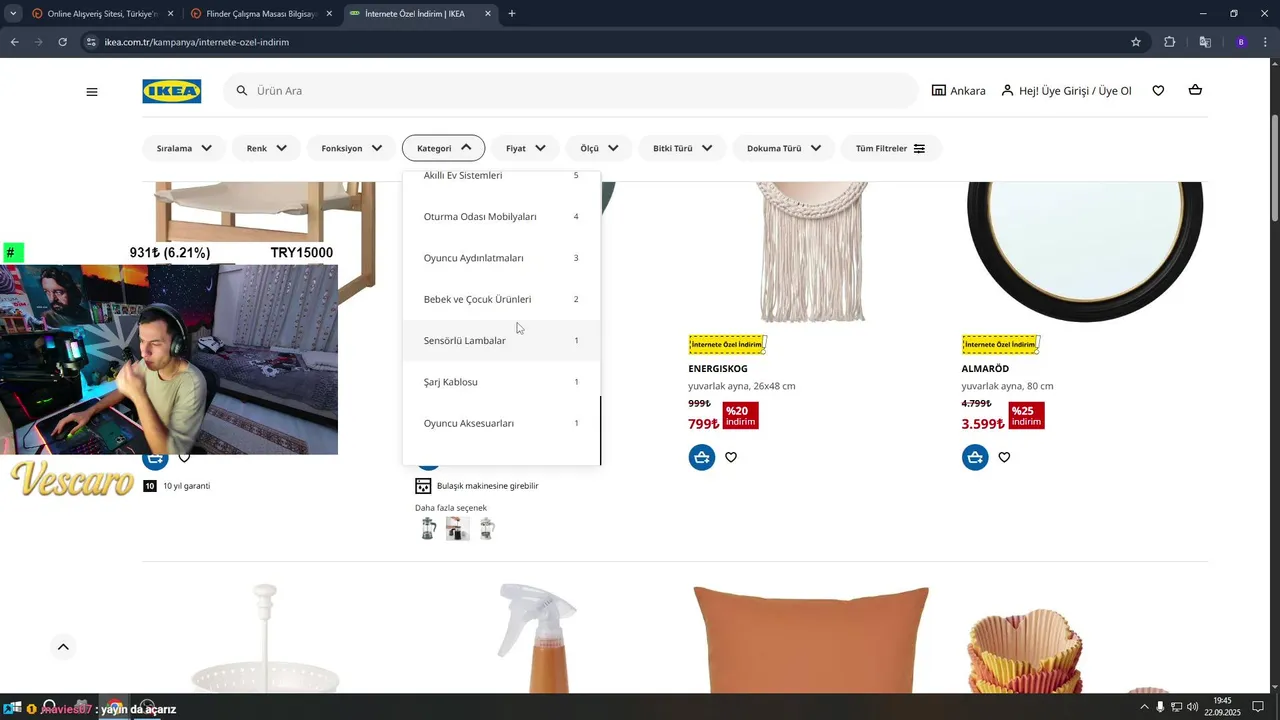The image size is (1280, 720).
Task: Click Hej! Üye Girişi / Üye Ol
Action: (1066, 91)
